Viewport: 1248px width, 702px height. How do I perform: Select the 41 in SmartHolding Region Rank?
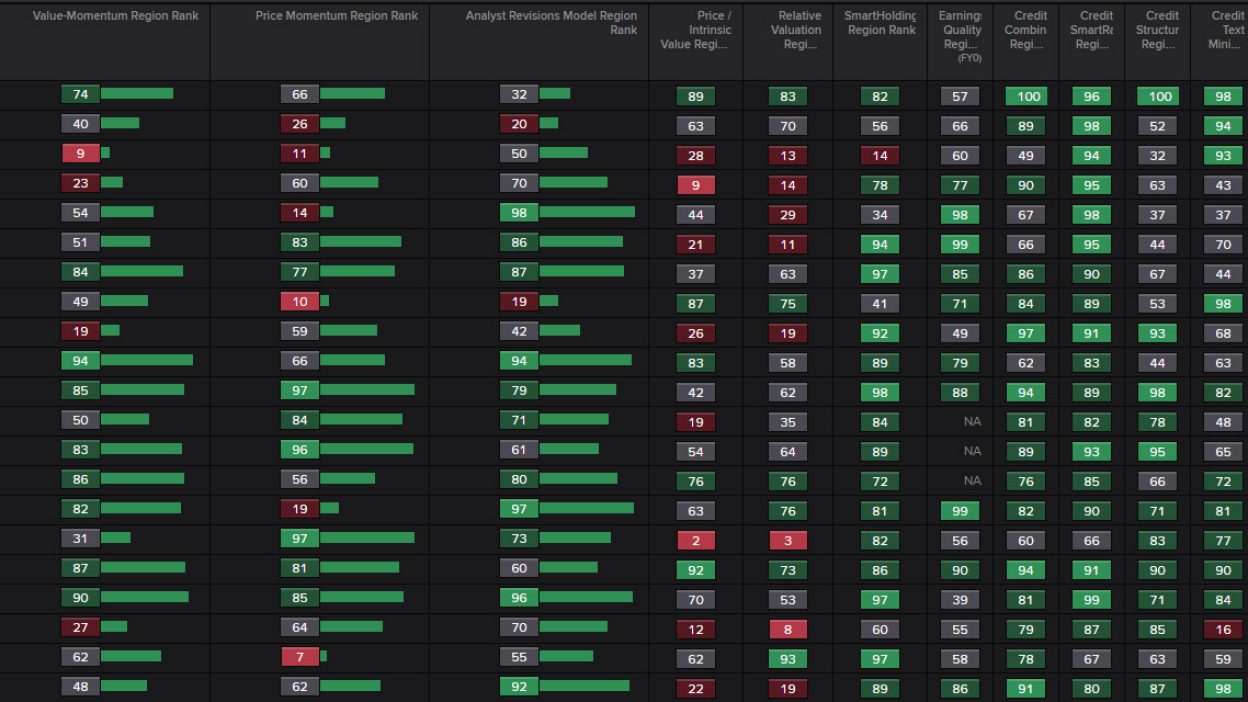pyautogui.click(x=879, y=304)
